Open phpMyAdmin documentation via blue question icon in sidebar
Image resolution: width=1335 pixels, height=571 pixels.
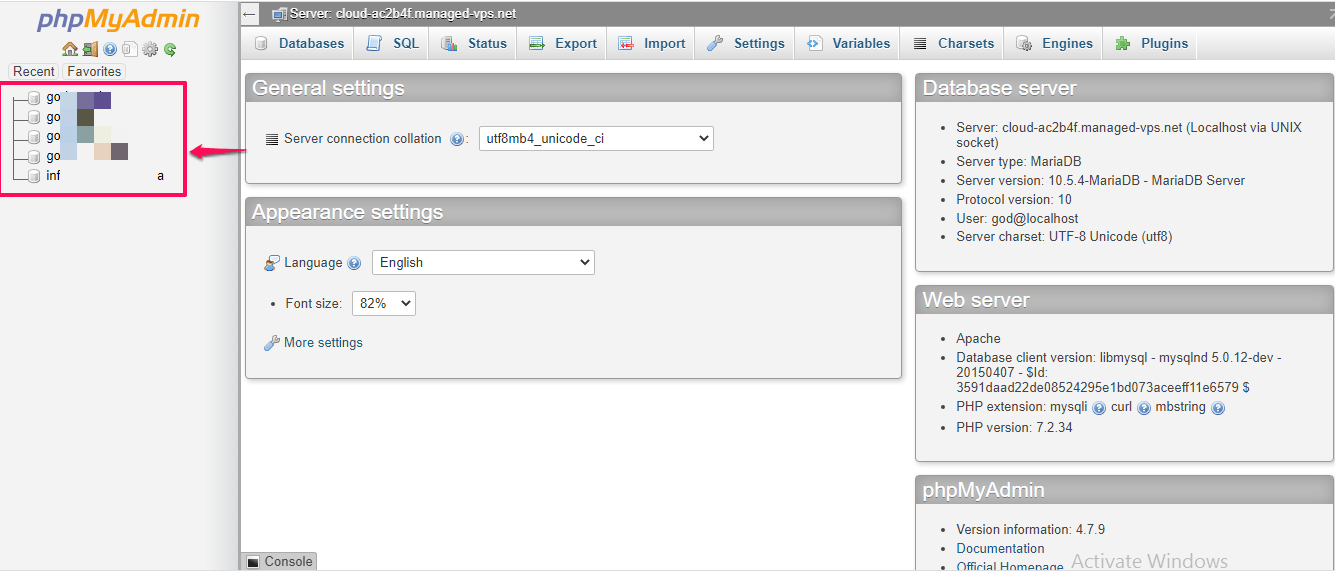110,49
